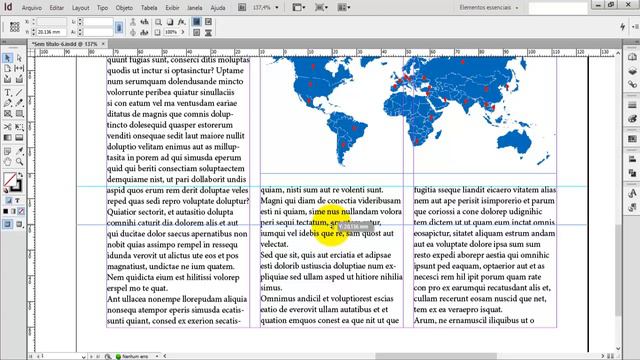Select the Content Collector tool
The height and width of the screenshot is (360, 640).
[x=7, y=79]
